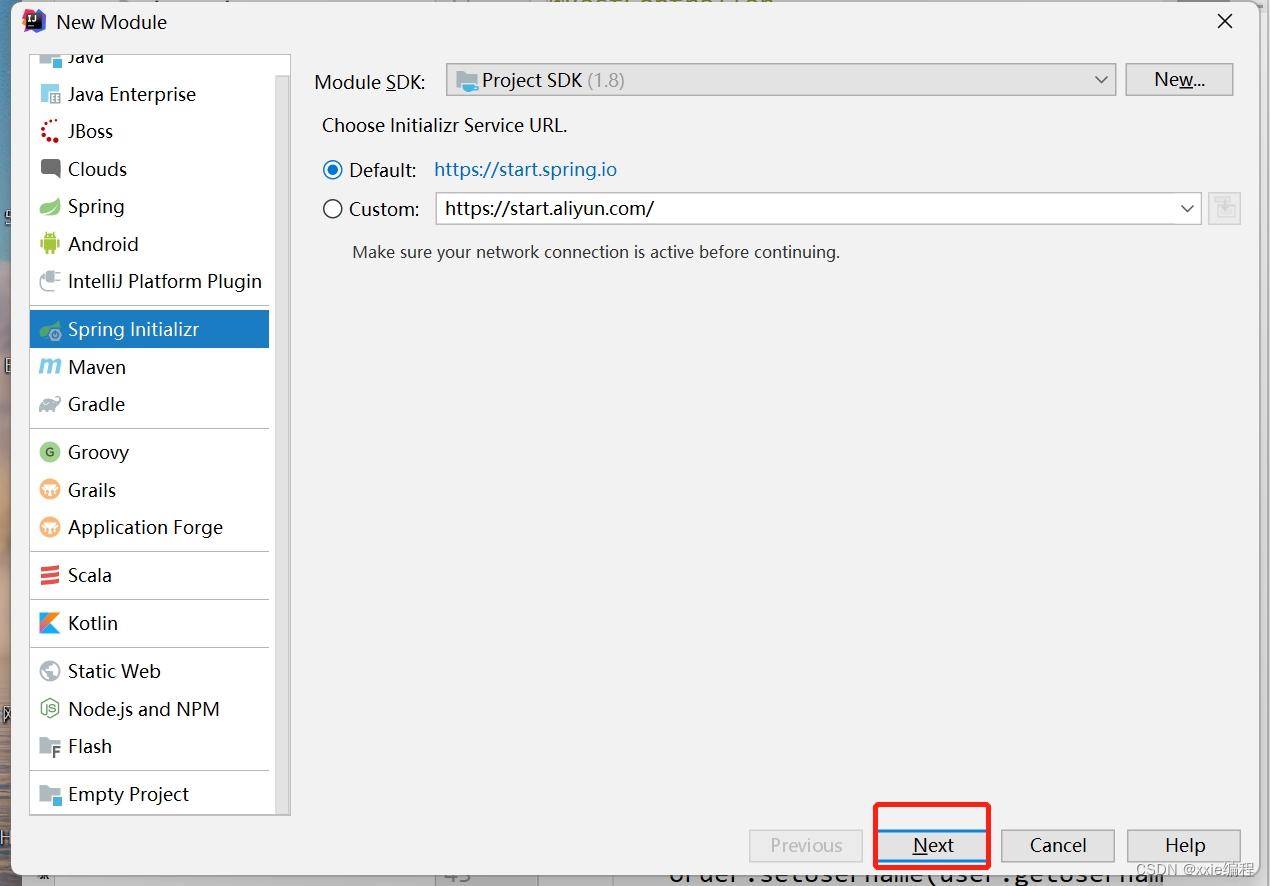Click the Previous button
The image size is (1270, 886).
pos(806,846)
